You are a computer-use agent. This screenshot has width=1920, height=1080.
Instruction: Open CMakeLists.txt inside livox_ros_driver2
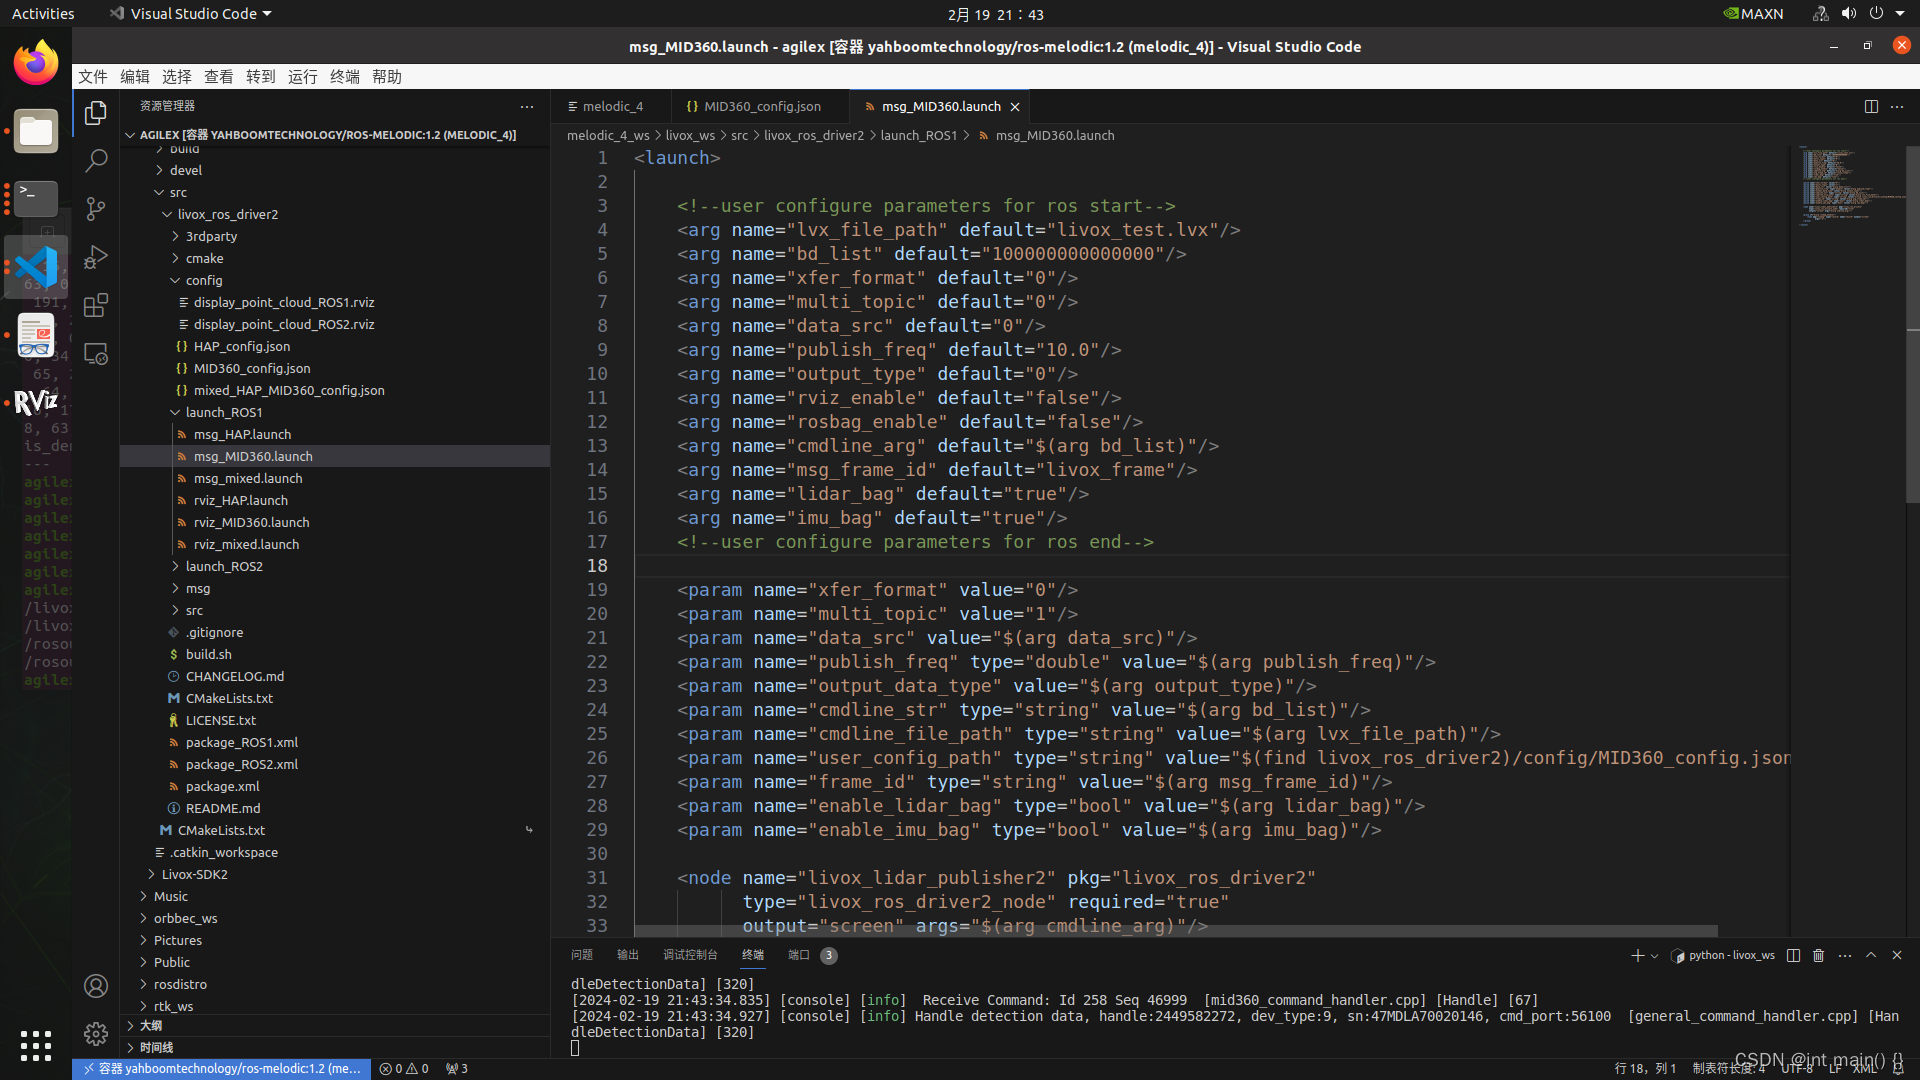tap(229, 698)
